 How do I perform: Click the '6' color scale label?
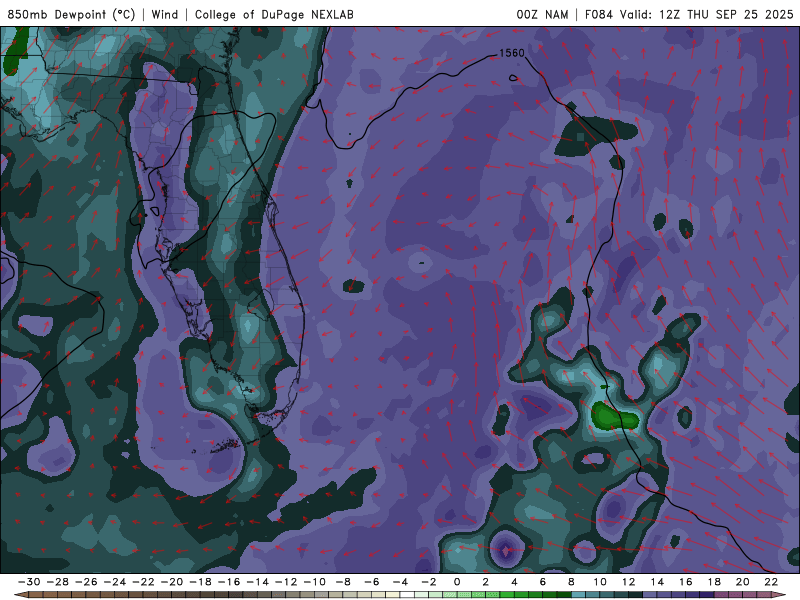[x=543, y=582]
